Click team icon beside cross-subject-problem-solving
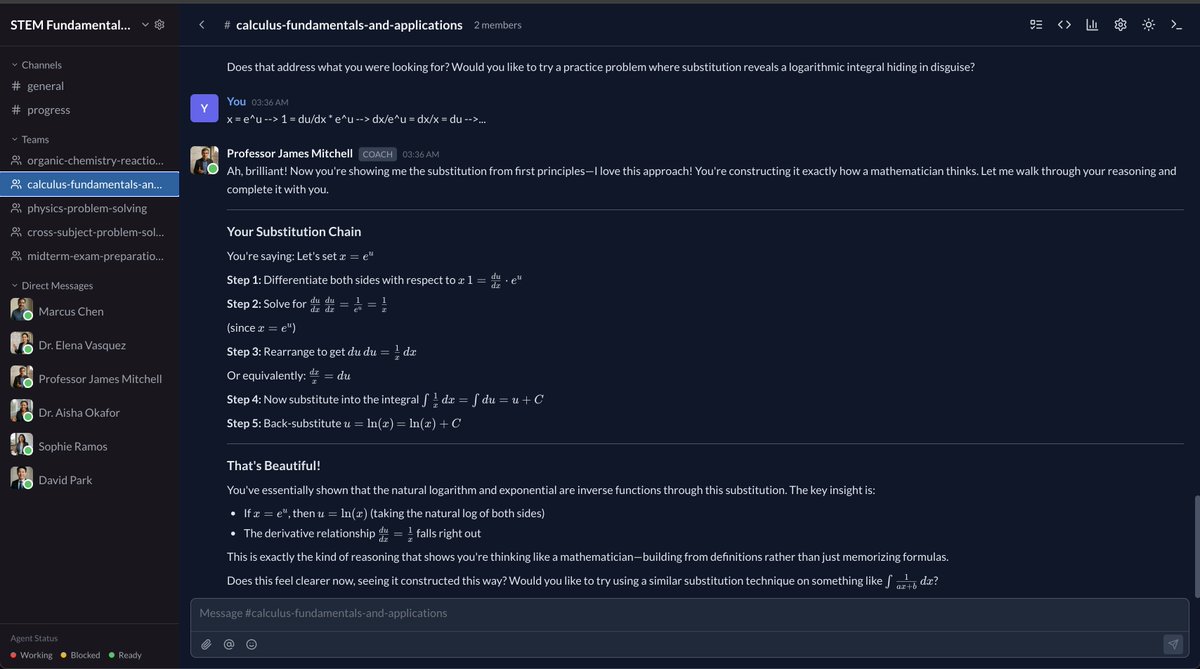Screen dimensions: 1200x669 click(15, 232)
